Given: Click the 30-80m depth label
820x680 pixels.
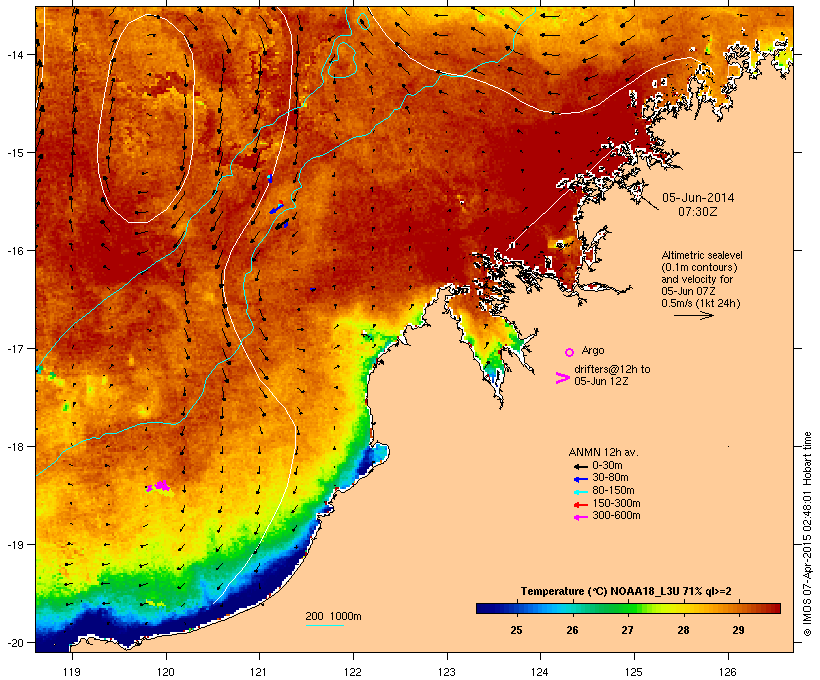Looking at the screenshot, I should point(610,478).
